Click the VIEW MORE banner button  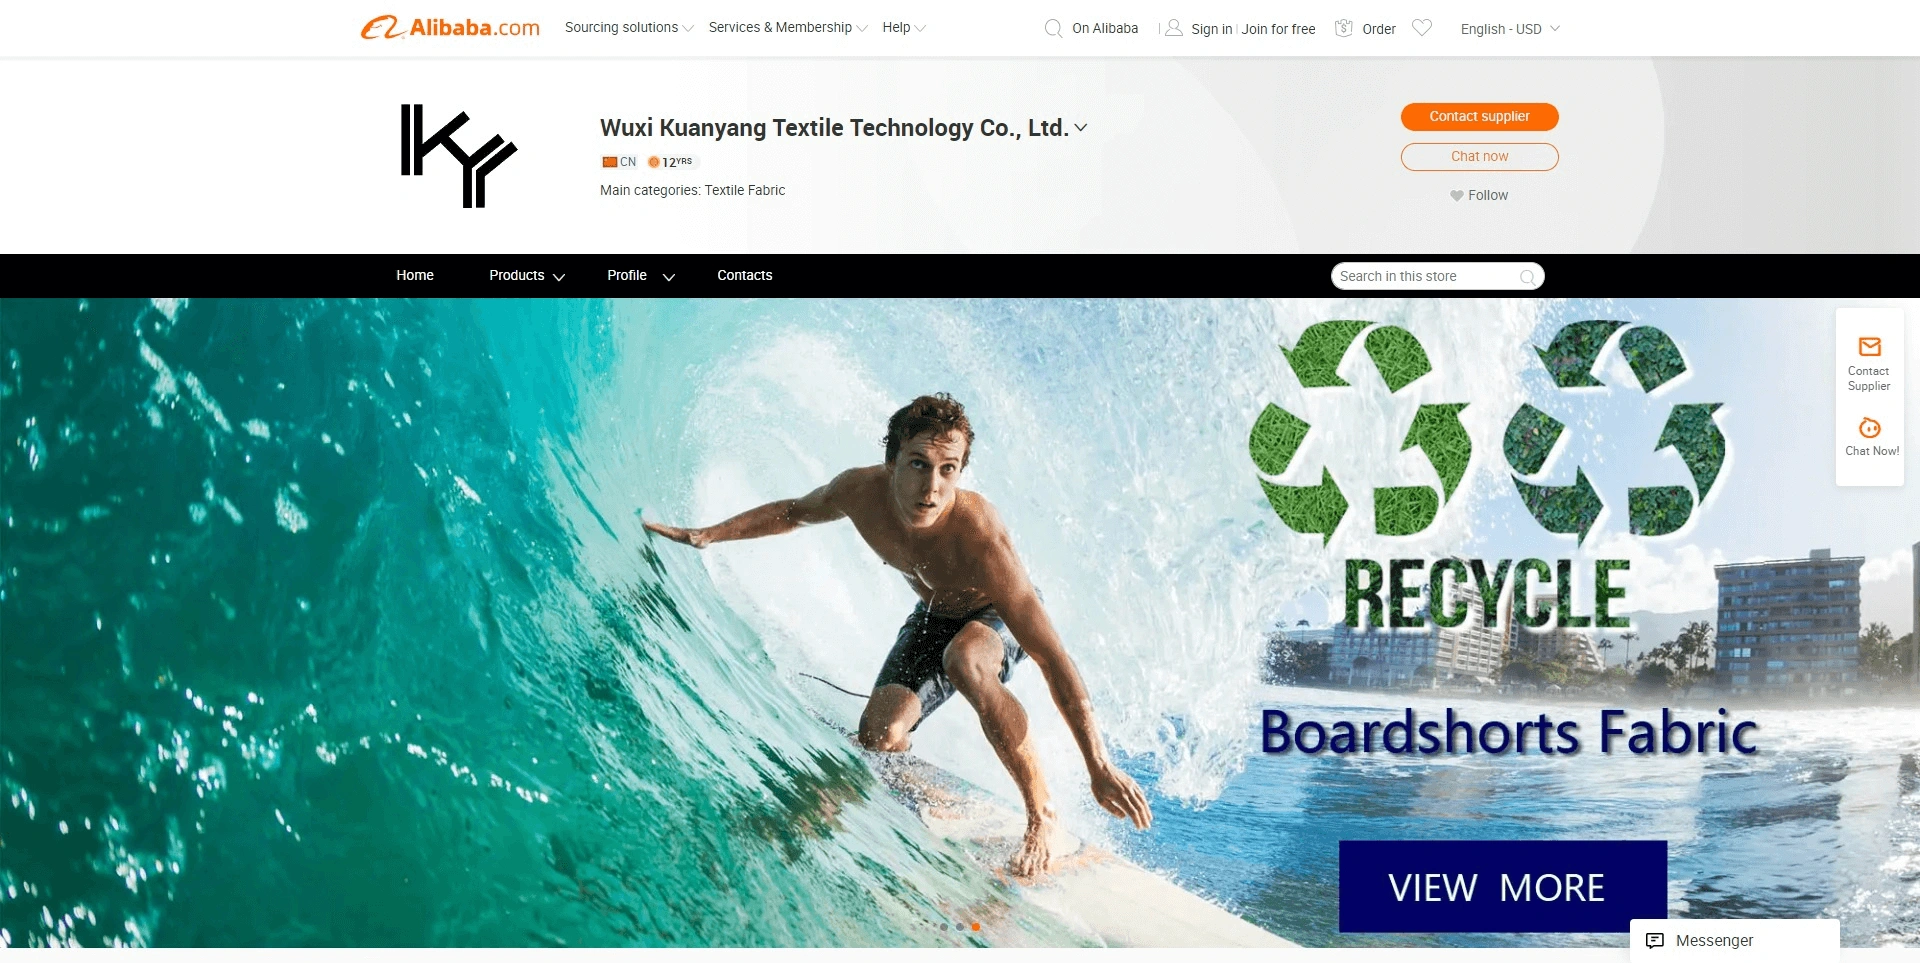point(1502,886)
